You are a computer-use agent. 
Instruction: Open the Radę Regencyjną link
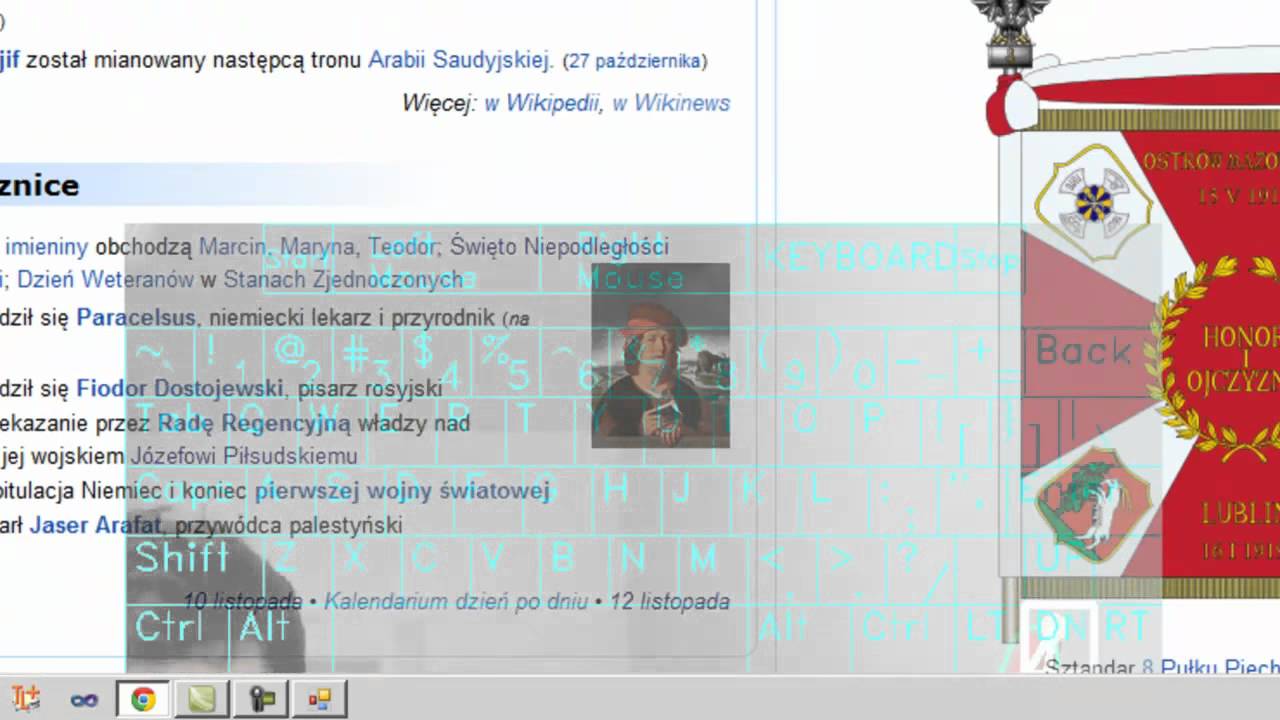(x=254, y=423)
